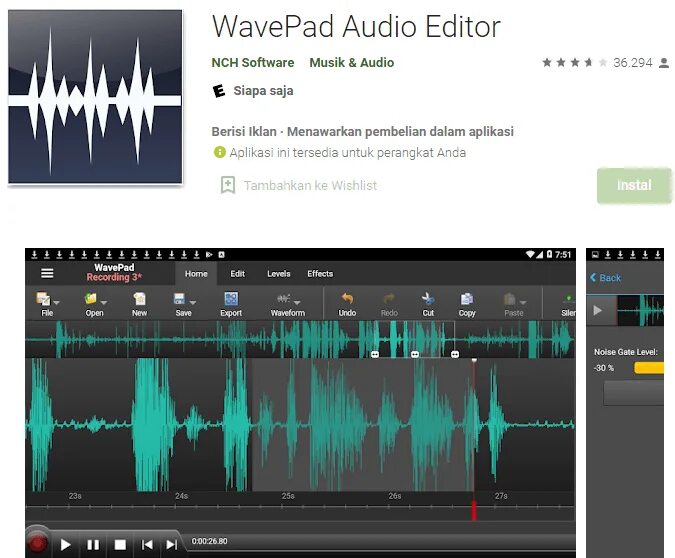
Task: Click the star rating display
Action: pos(575,63)
